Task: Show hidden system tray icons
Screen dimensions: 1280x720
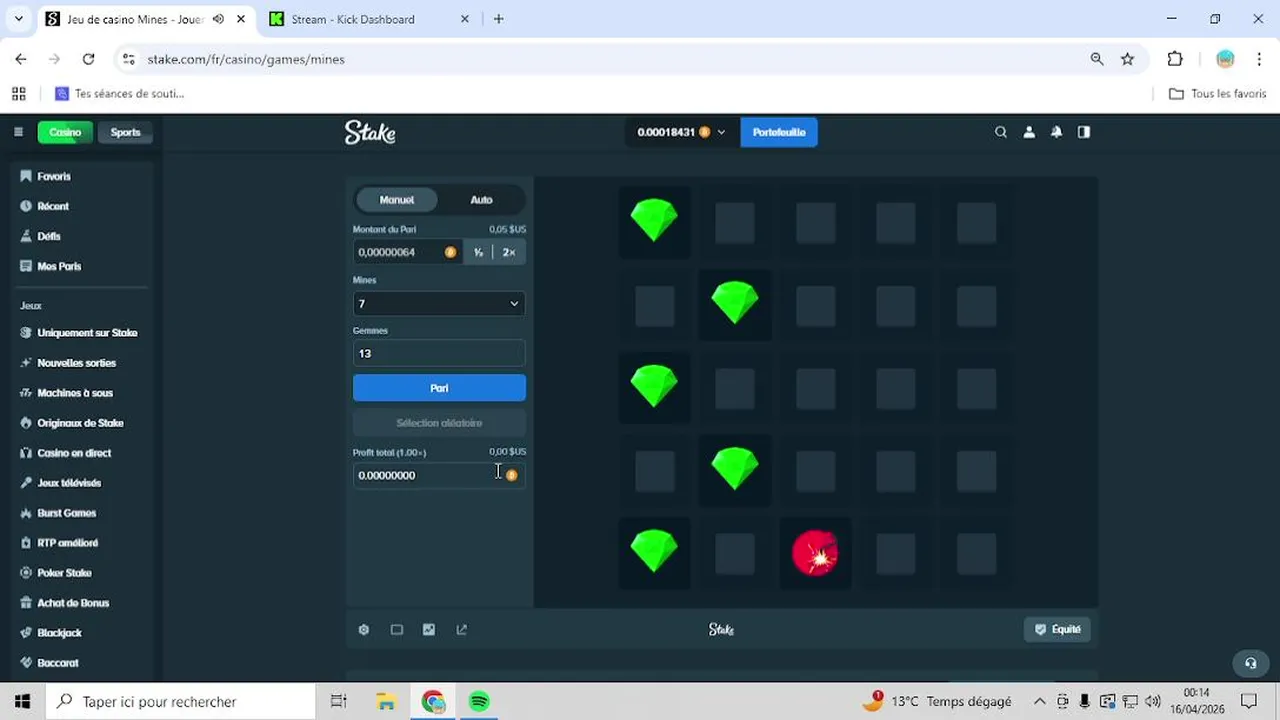Action: click(1040, 702)
